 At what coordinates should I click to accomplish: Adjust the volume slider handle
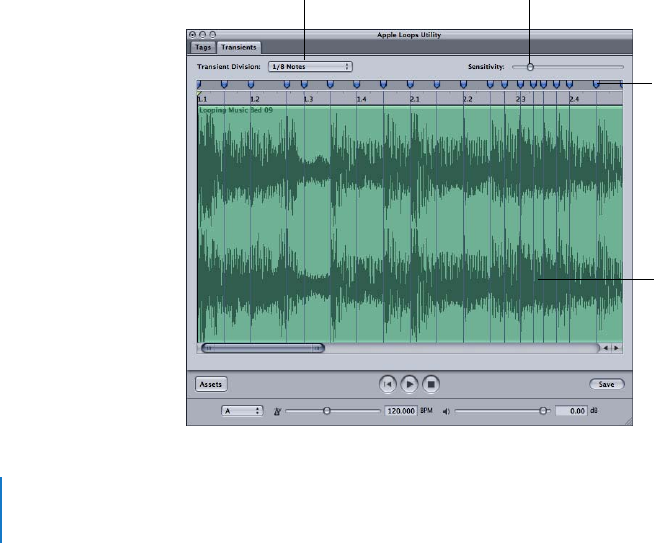point(543,411)
